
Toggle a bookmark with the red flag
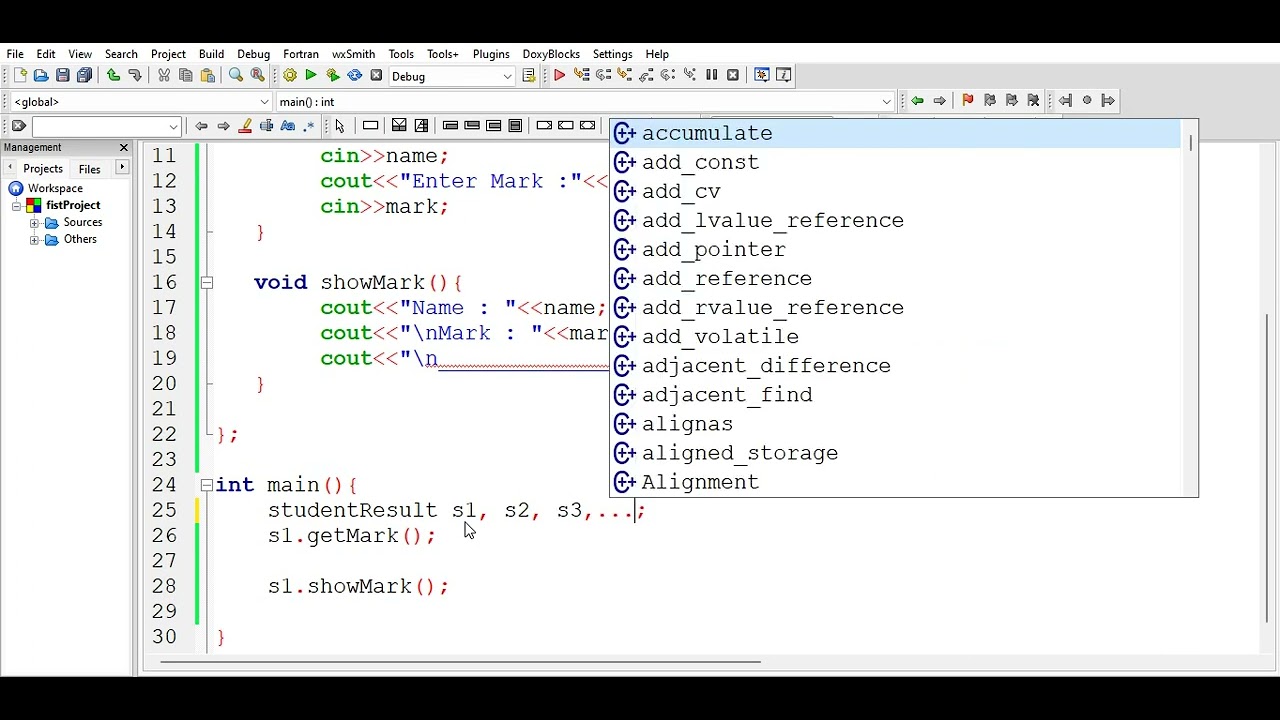click(x=967, y=101)
